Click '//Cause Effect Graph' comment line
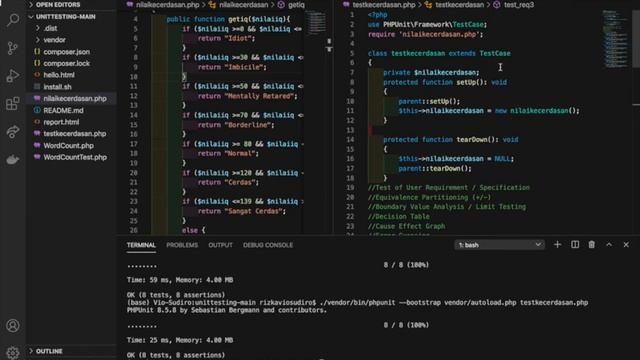Viewport: 640px width, 360px height. tap(406, 226)
